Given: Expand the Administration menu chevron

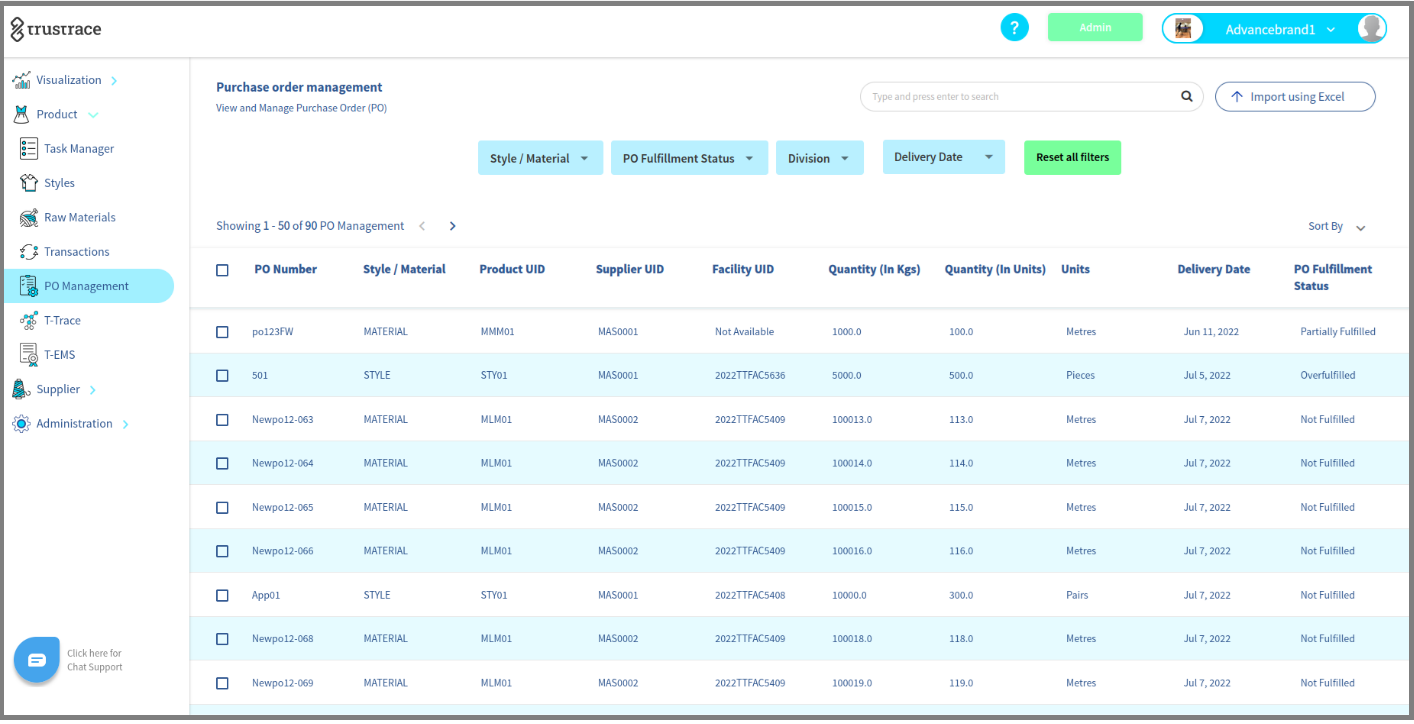Looking at the screenshot, I should click(125, 424).
